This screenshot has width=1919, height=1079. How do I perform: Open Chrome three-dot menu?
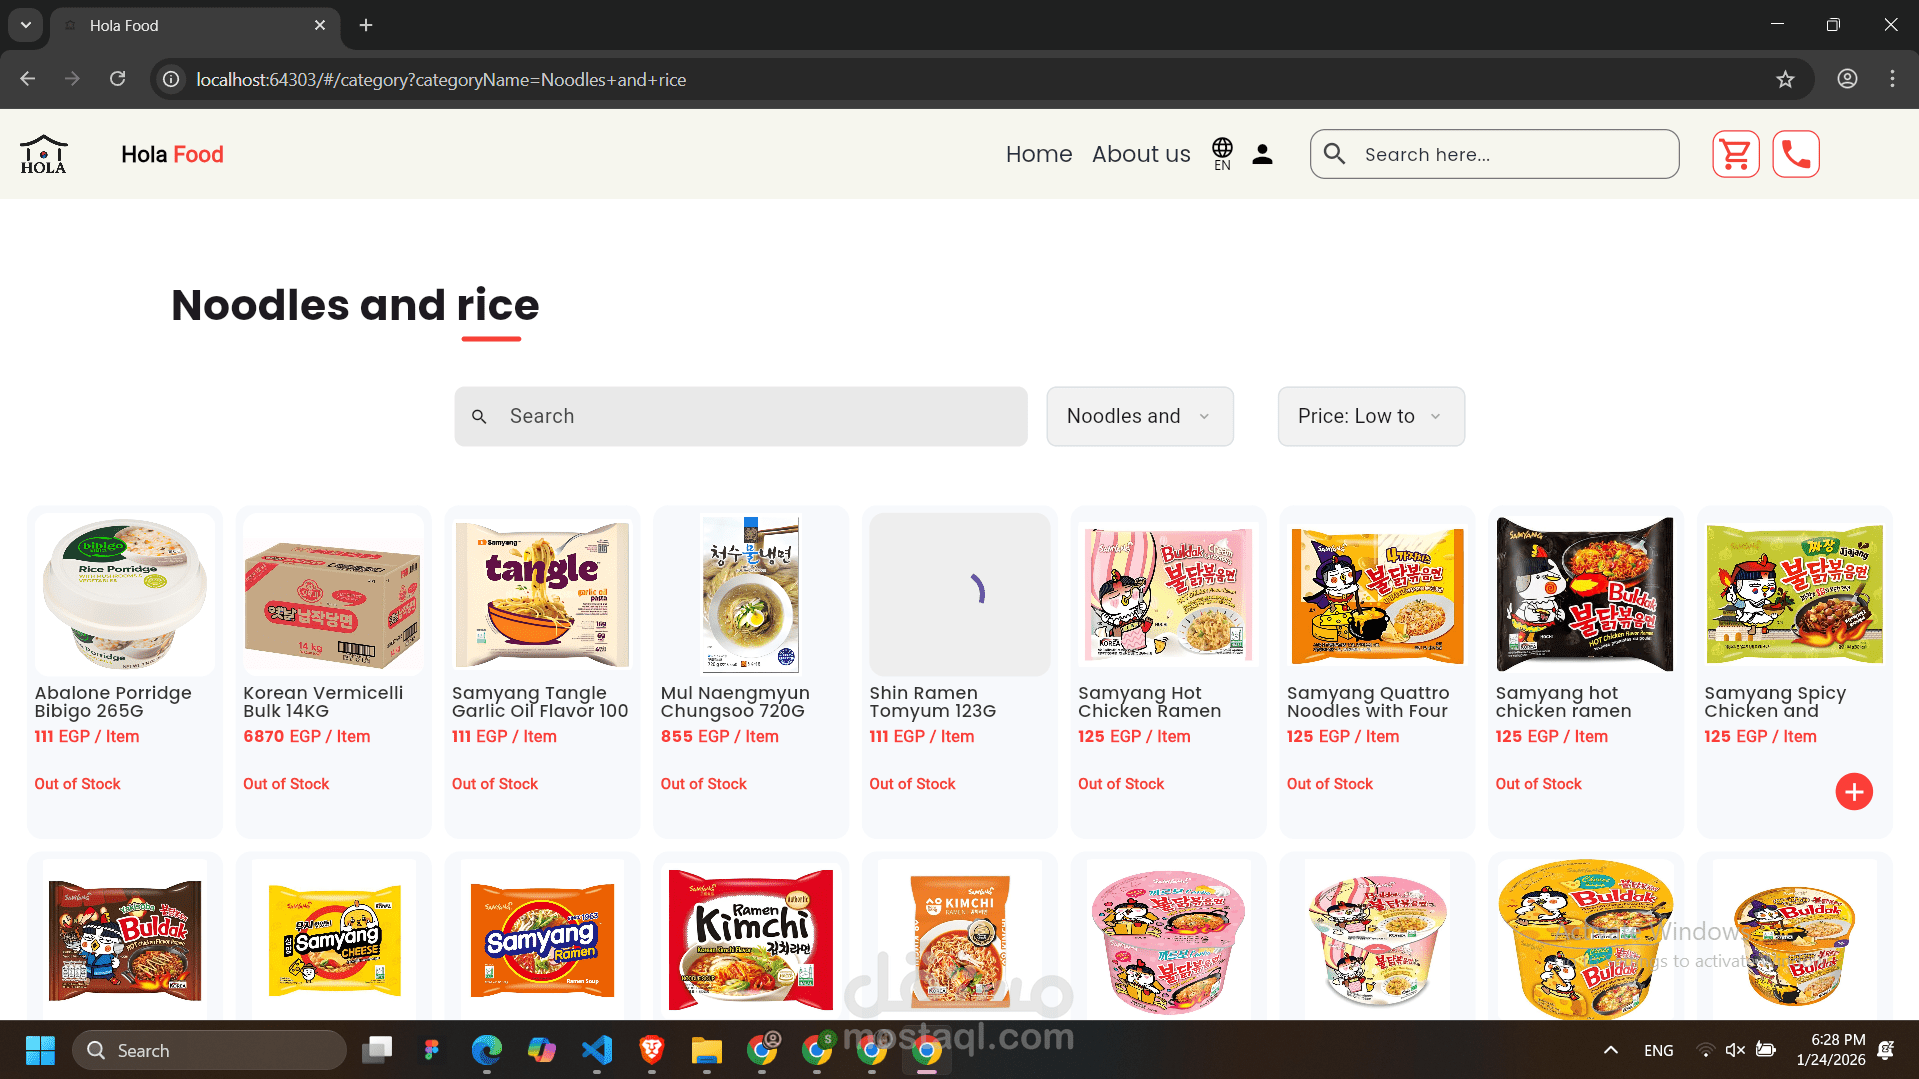click(x=1892, y=79)
